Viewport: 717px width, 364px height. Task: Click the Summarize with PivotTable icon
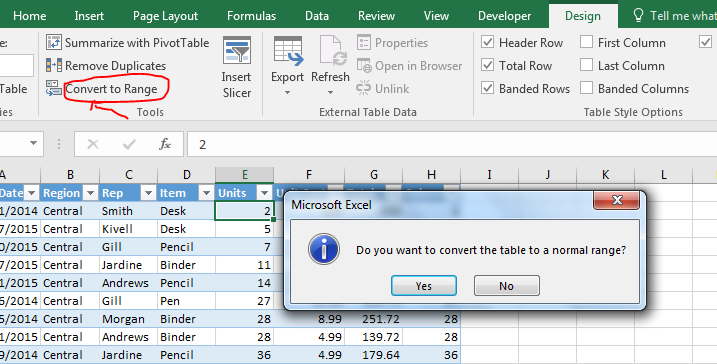(x=54, y=42)
